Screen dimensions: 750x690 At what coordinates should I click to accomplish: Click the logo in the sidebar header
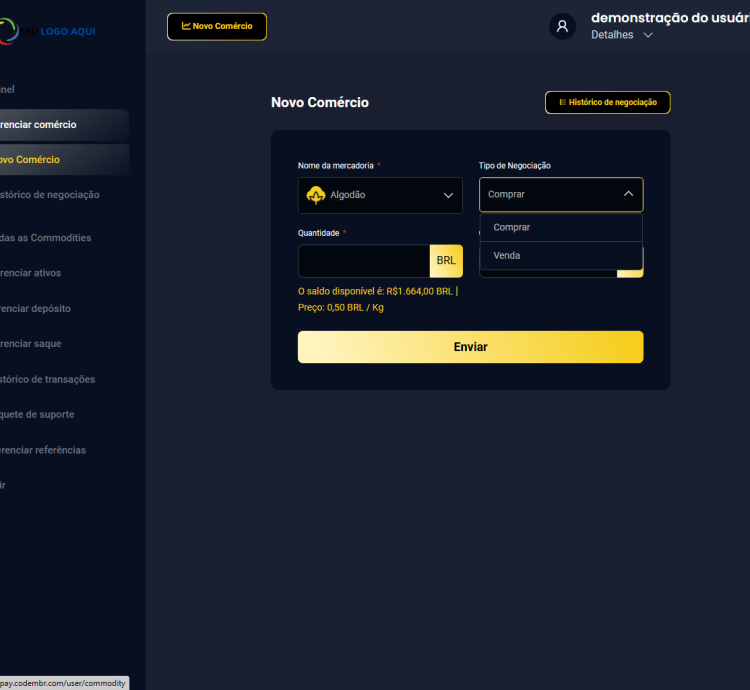48,30
